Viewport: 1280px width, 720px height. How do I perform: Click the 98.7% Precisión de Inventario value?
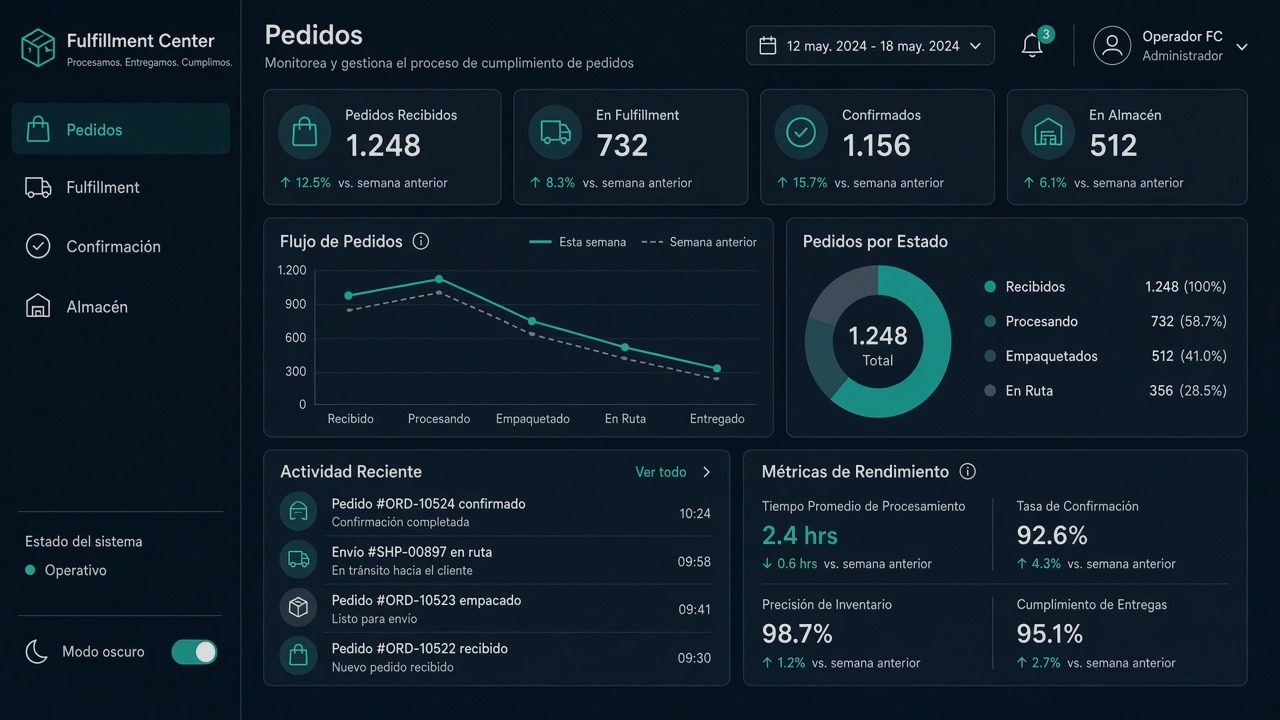tap(797, 634)
